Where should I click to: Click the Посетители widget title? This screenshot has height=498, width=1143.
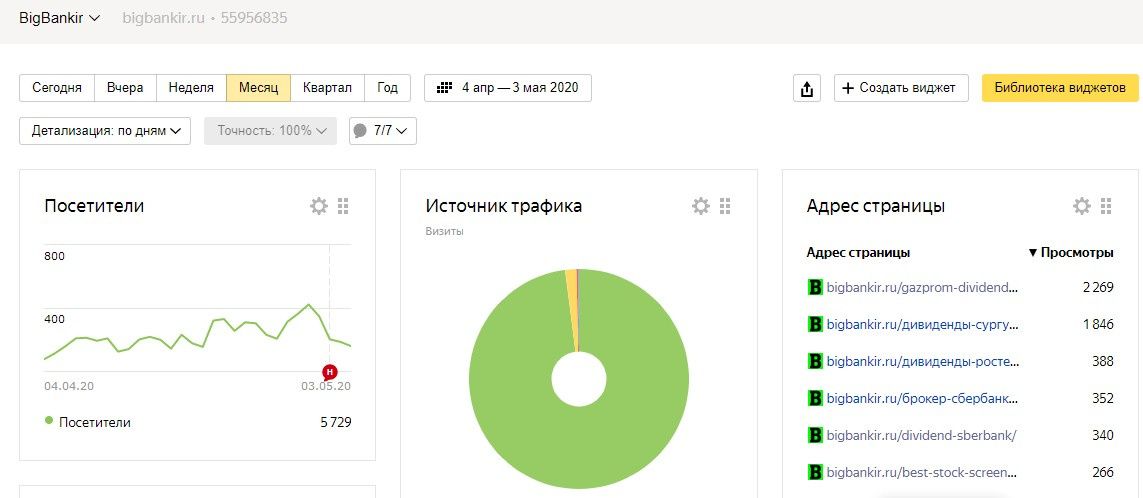tap(94, 206)
